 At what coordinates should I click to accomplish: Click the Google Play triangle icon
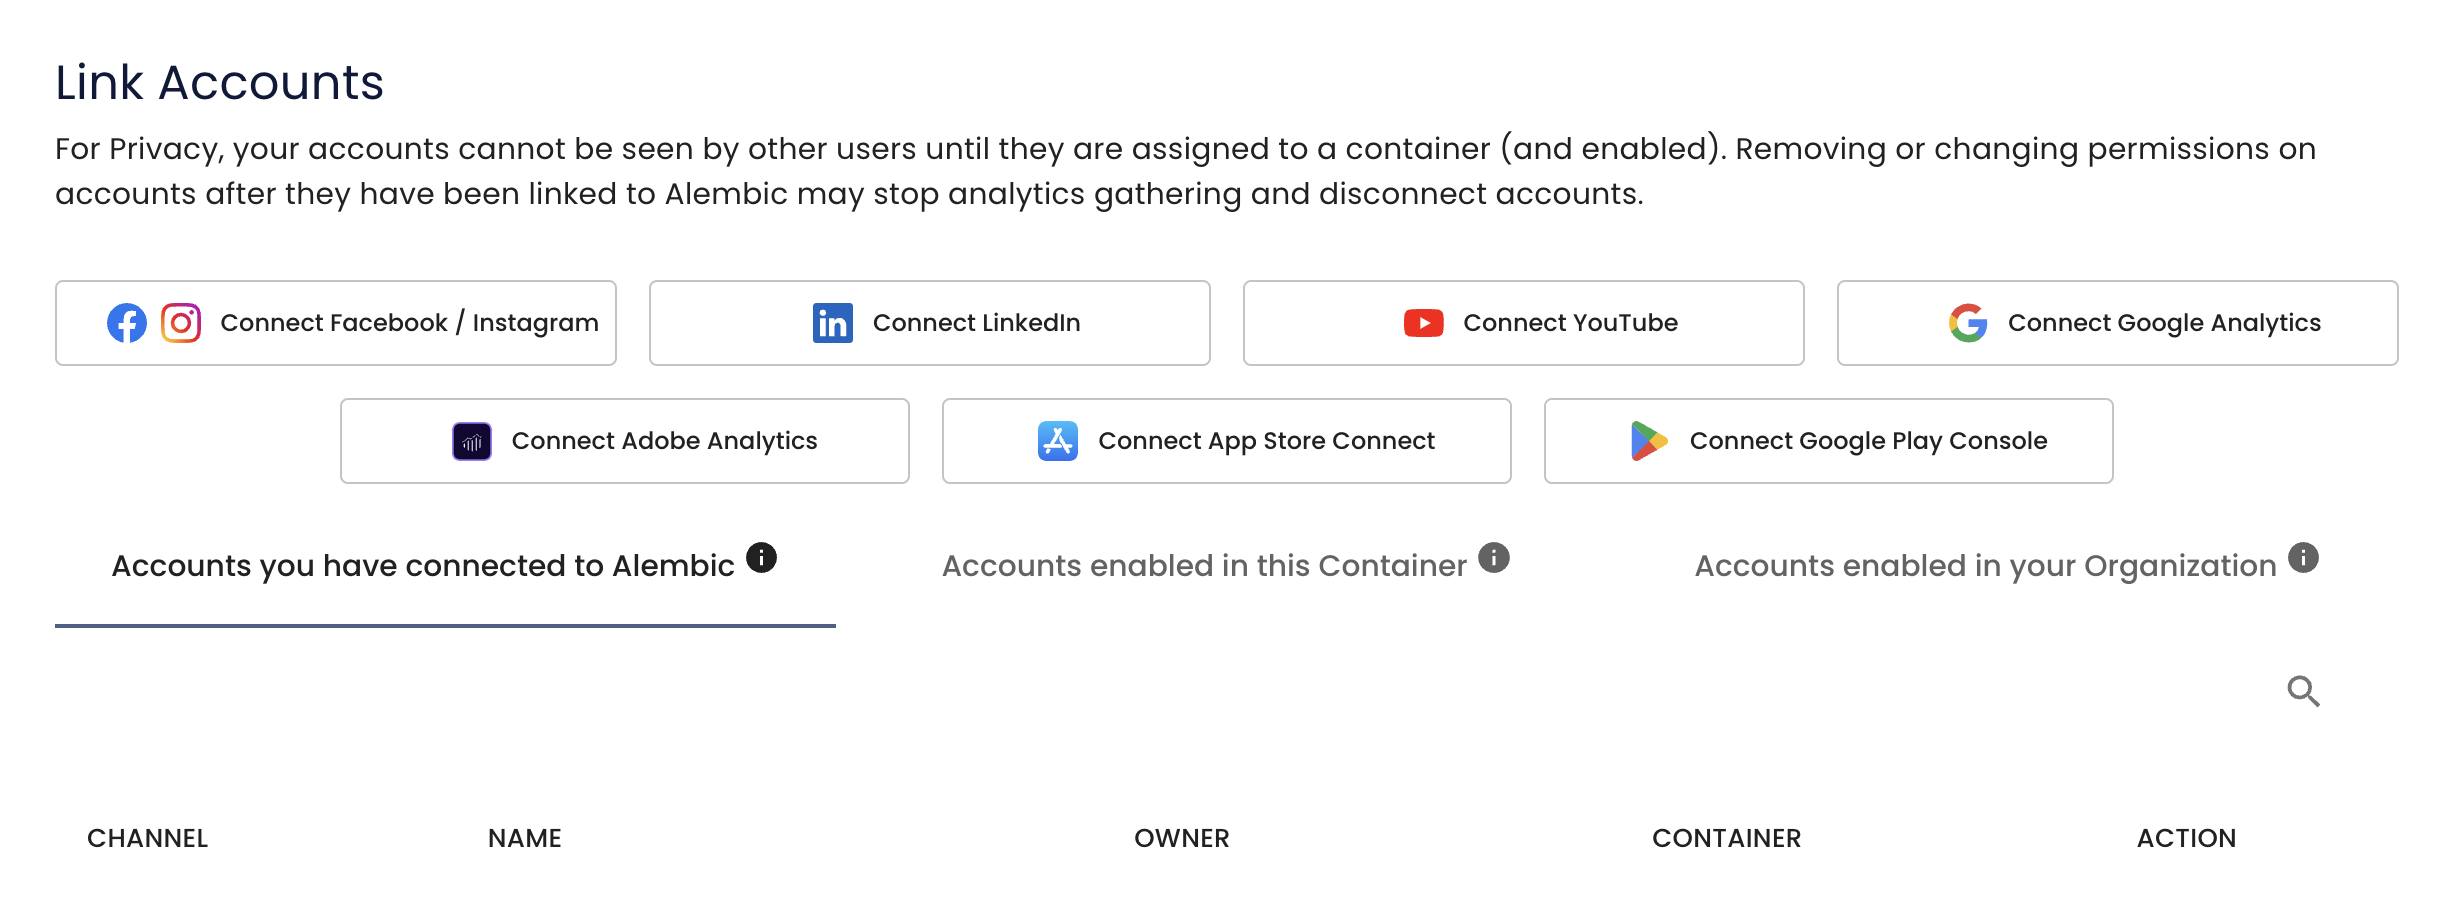tap(1647, 440)
